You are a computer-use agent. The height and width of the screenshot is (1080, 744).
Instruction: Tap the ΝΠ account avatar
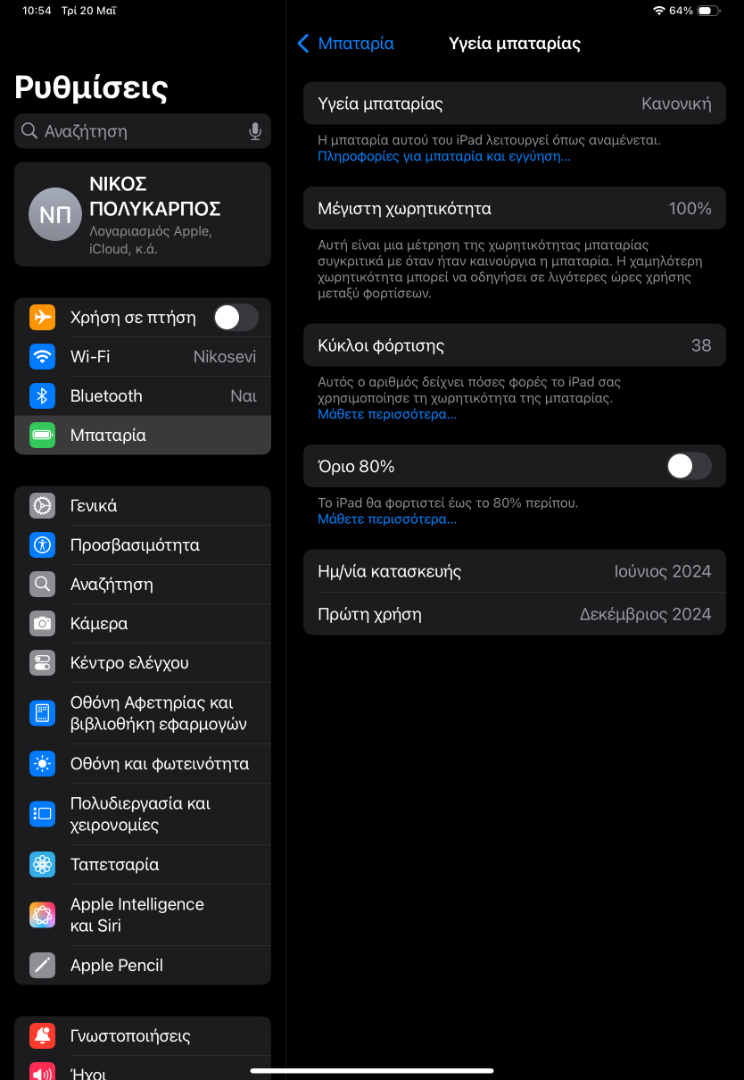[55, 214]
